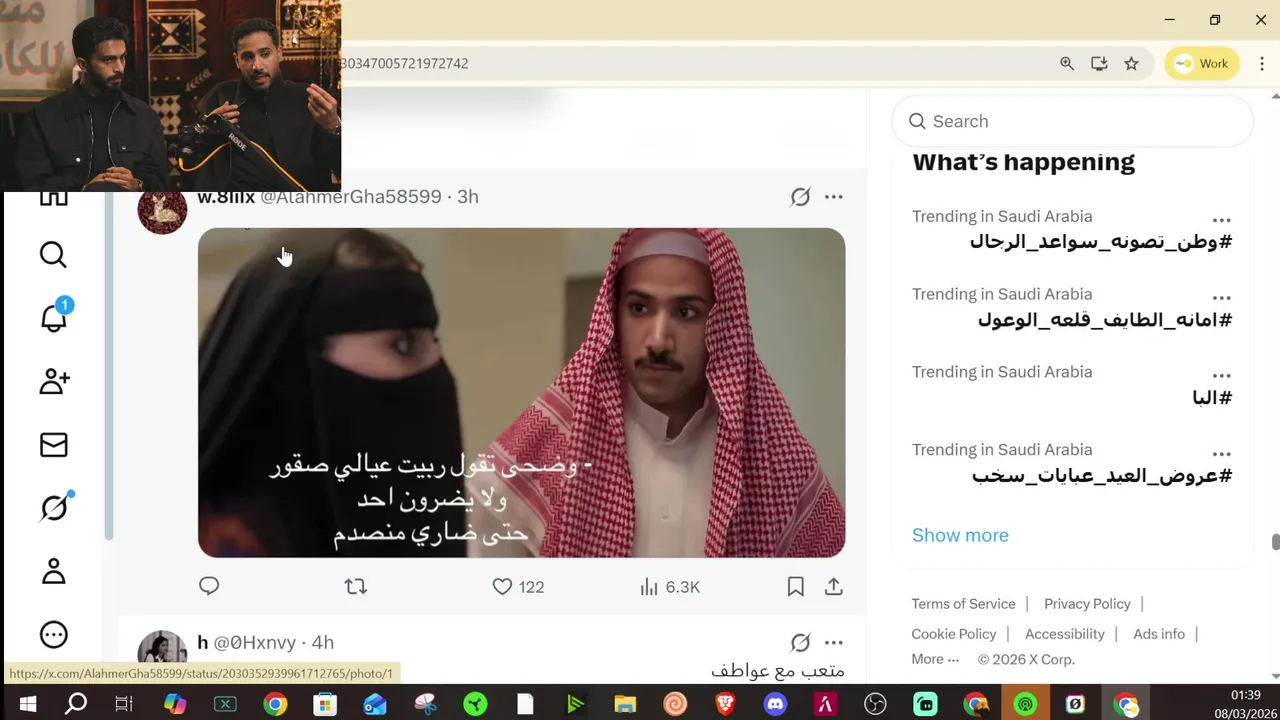1280x720 pixels.
Task: Bookmark this page with star icon
Action: click(x=1131, y=63)
